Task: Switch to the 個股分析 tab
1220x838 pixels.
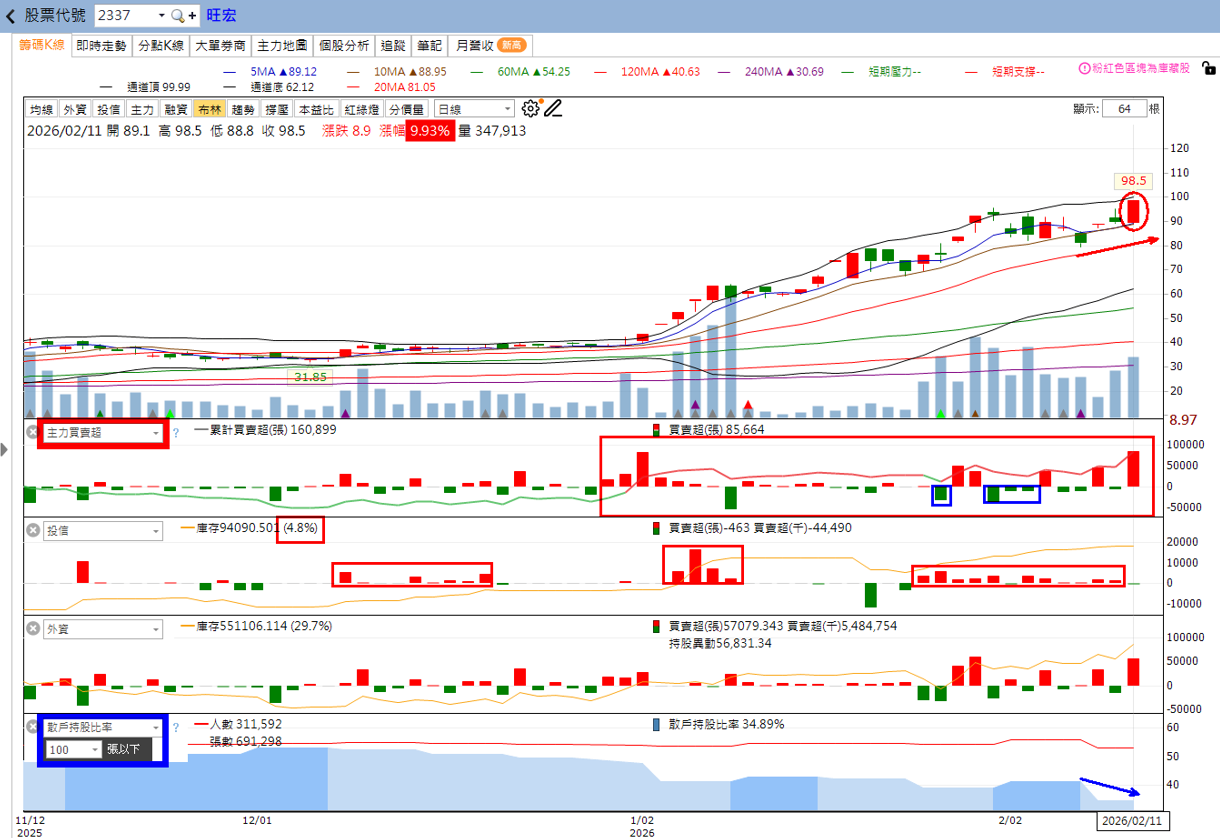Action: [344, 45]
